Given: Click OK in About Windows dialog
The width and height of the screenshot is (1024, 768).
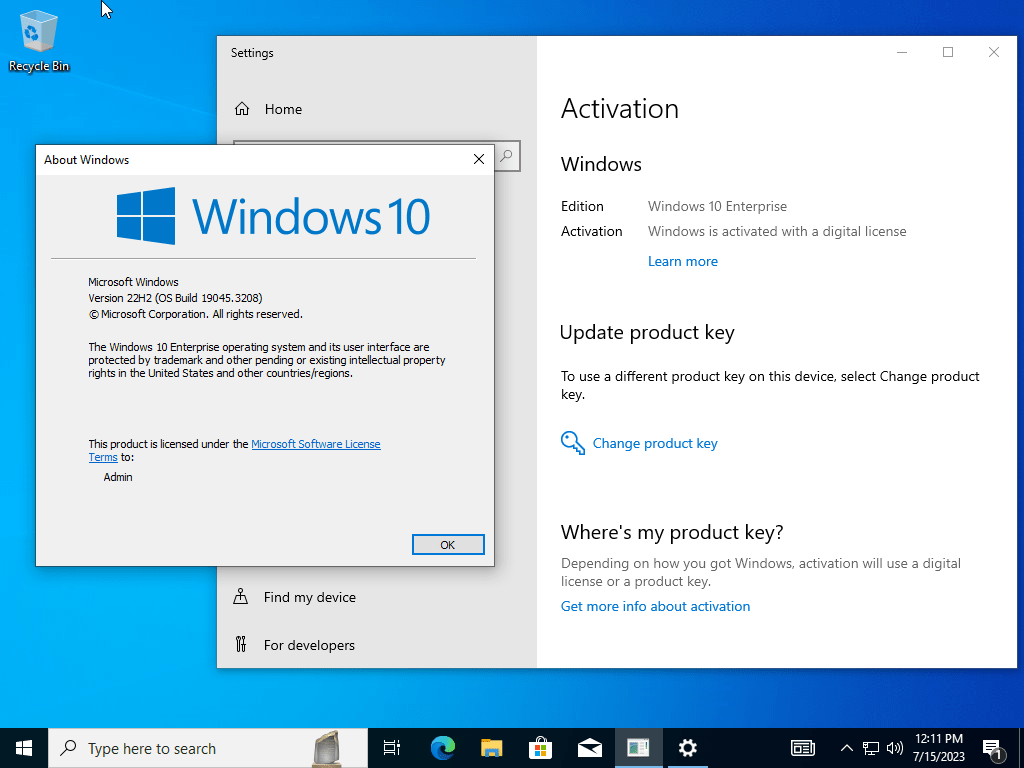Looking at the screenshot, I should click(x=448, y=545).
